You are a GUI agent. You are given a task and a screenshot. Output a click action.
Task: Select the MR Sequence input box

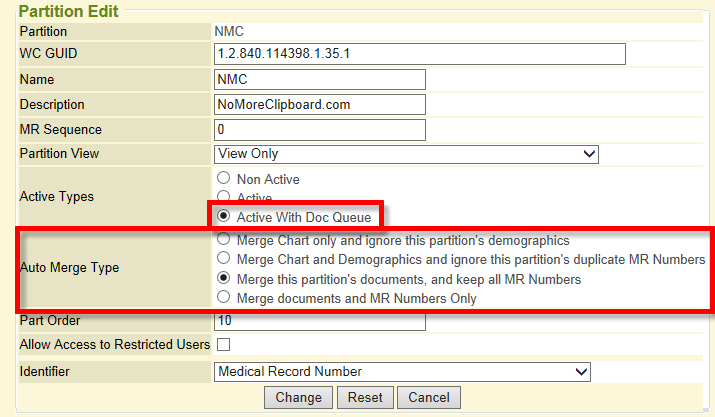(x=320, y=130)
